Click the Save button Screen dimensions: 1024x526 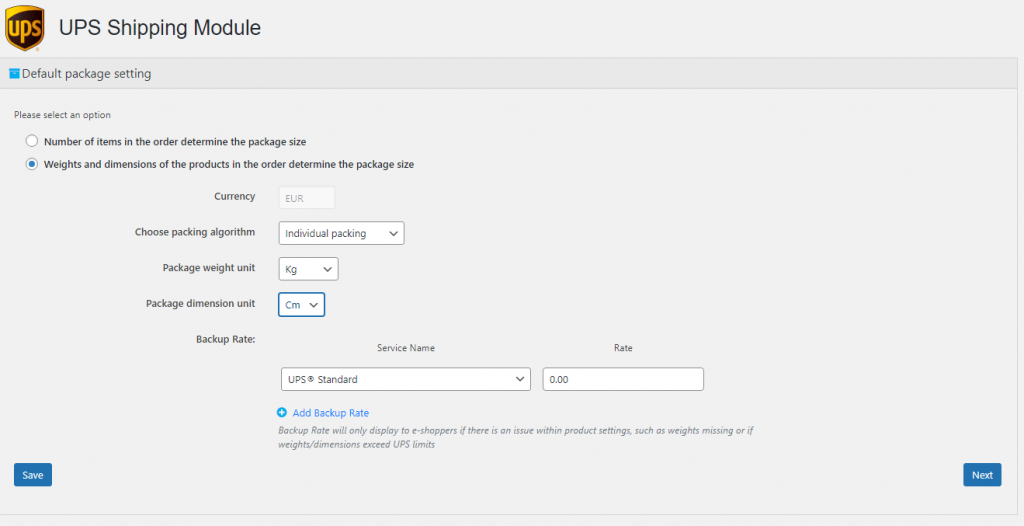[x=33, y=475]
